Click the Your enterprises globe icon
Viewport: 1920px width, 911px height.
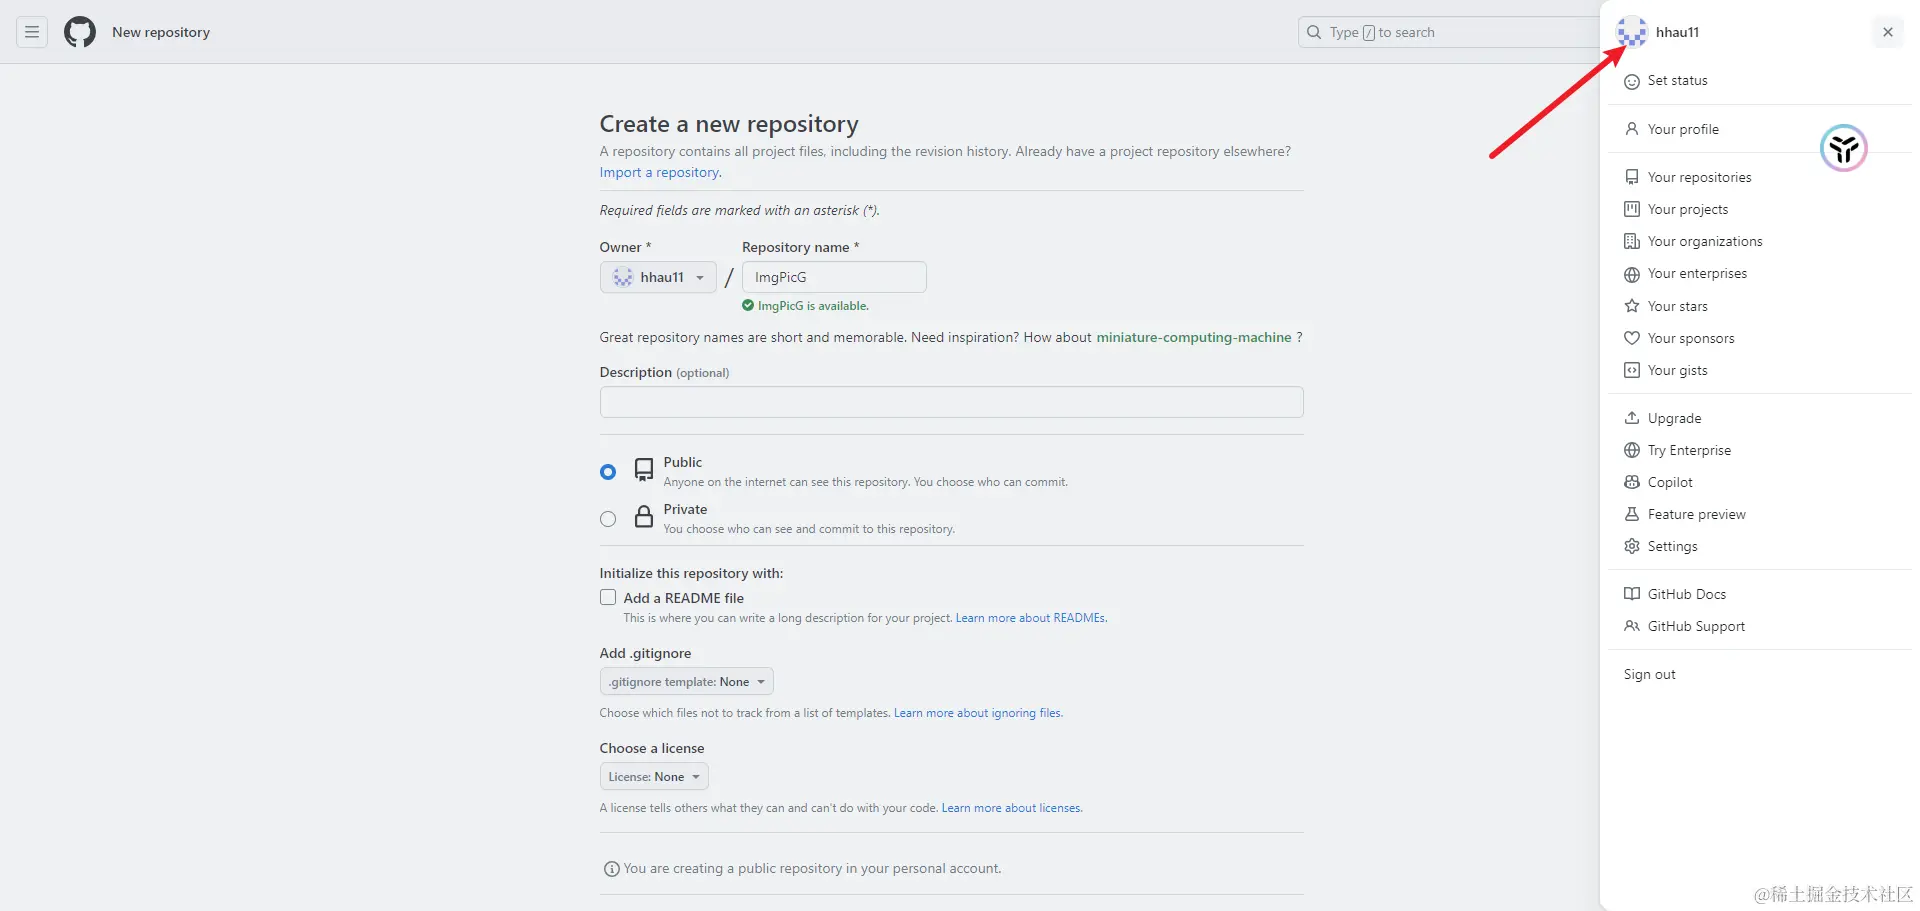click(1632, 274)
